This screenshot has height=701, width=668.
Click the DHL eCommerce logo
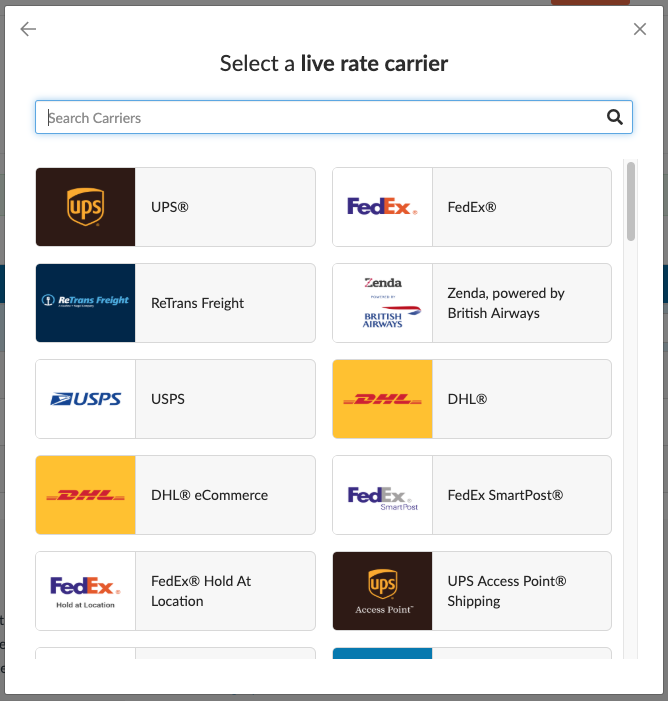pos(85,495)
